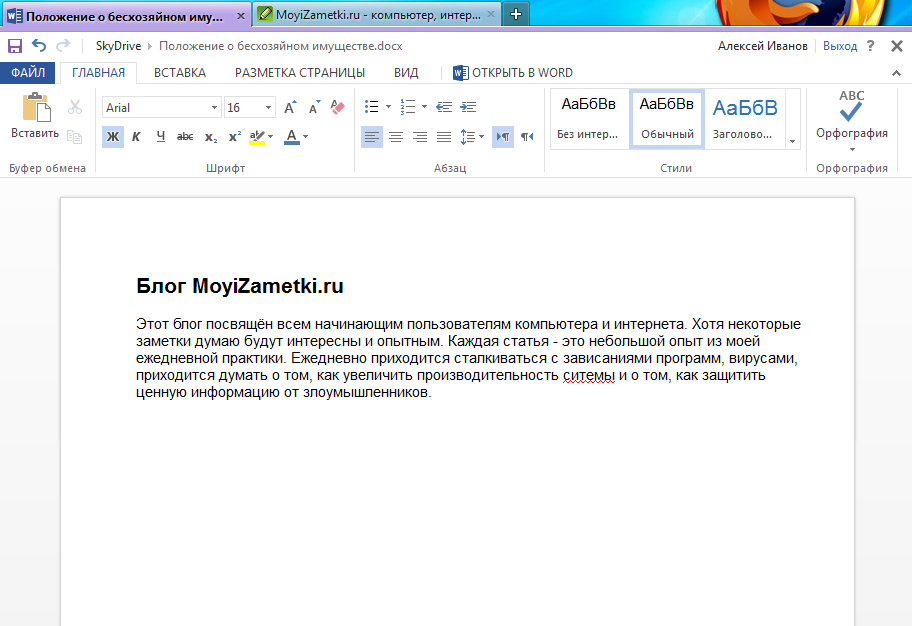Switch to the ГЛАВНАЯ tab
912x626 pixels.
pos(98,73)
